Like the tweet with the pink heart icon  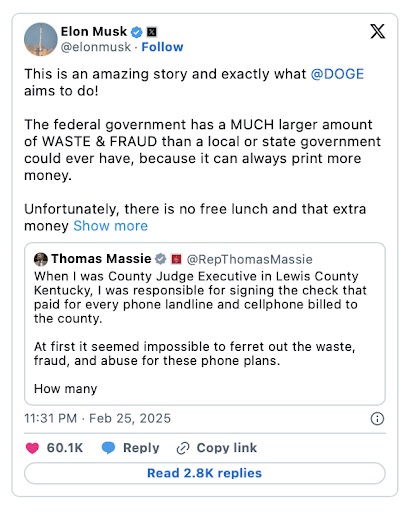point(32,448)
